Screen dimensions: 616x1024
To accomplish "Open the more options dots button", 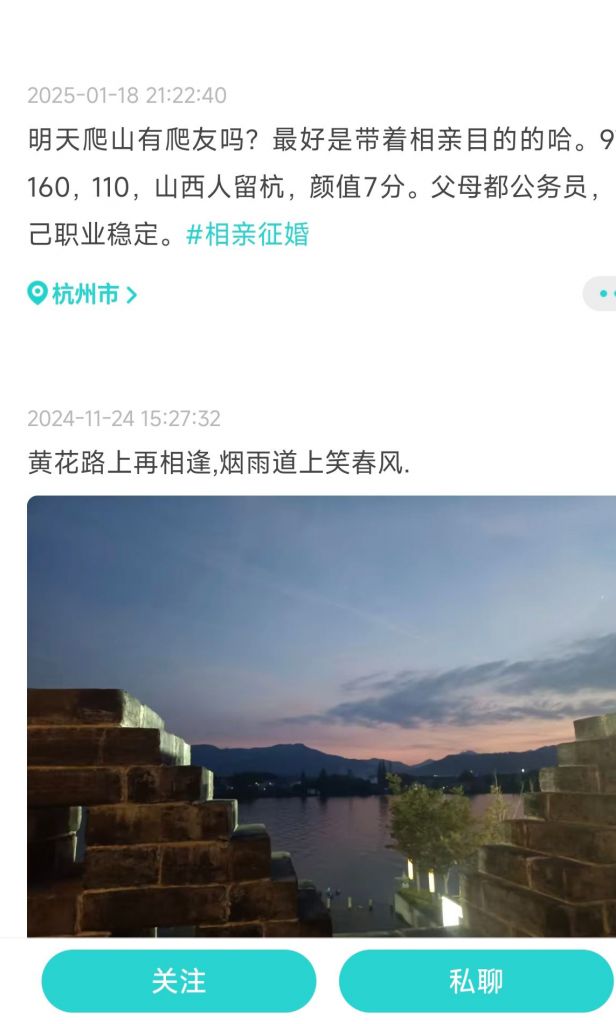I will (x=601, y=294).
